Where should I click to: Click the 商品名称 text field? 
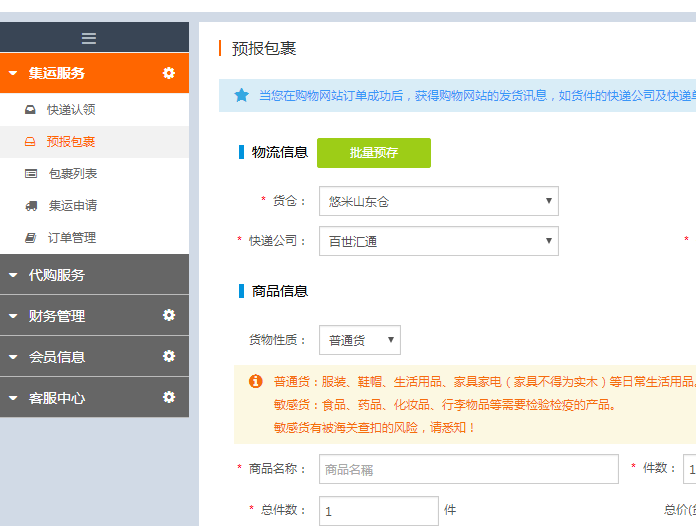coord(468,469)
